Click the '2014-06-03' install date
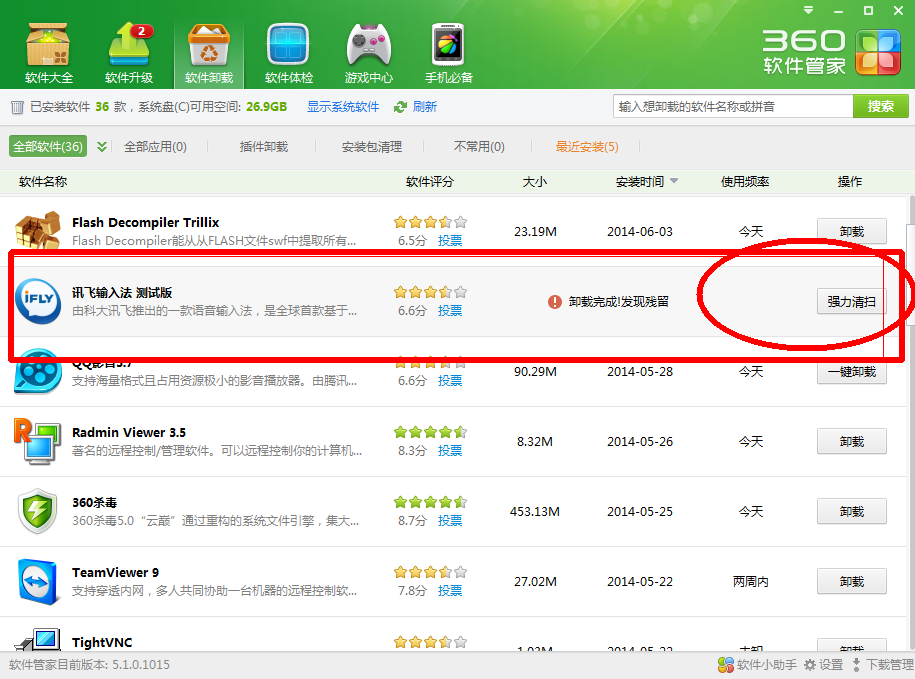Screen dimensions: 915x679 [640, 232]
